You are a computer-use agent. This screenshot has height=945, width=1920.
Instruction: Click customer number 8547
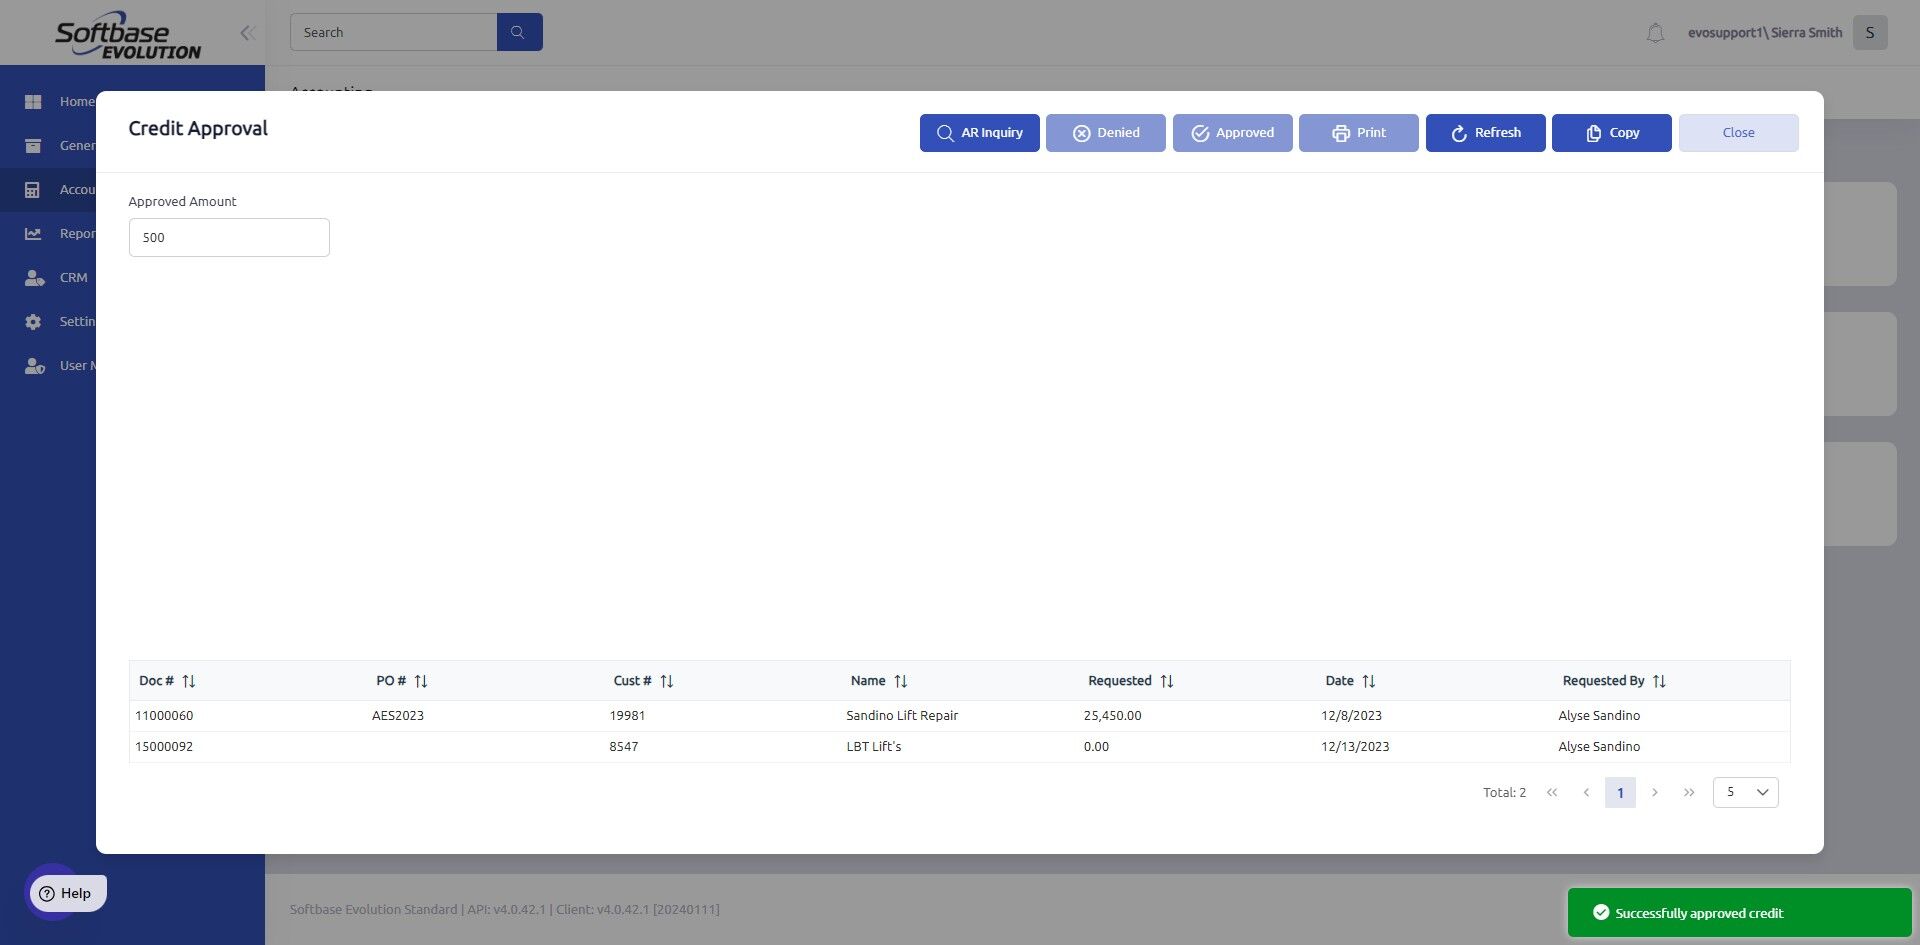(x=623, y=747)
